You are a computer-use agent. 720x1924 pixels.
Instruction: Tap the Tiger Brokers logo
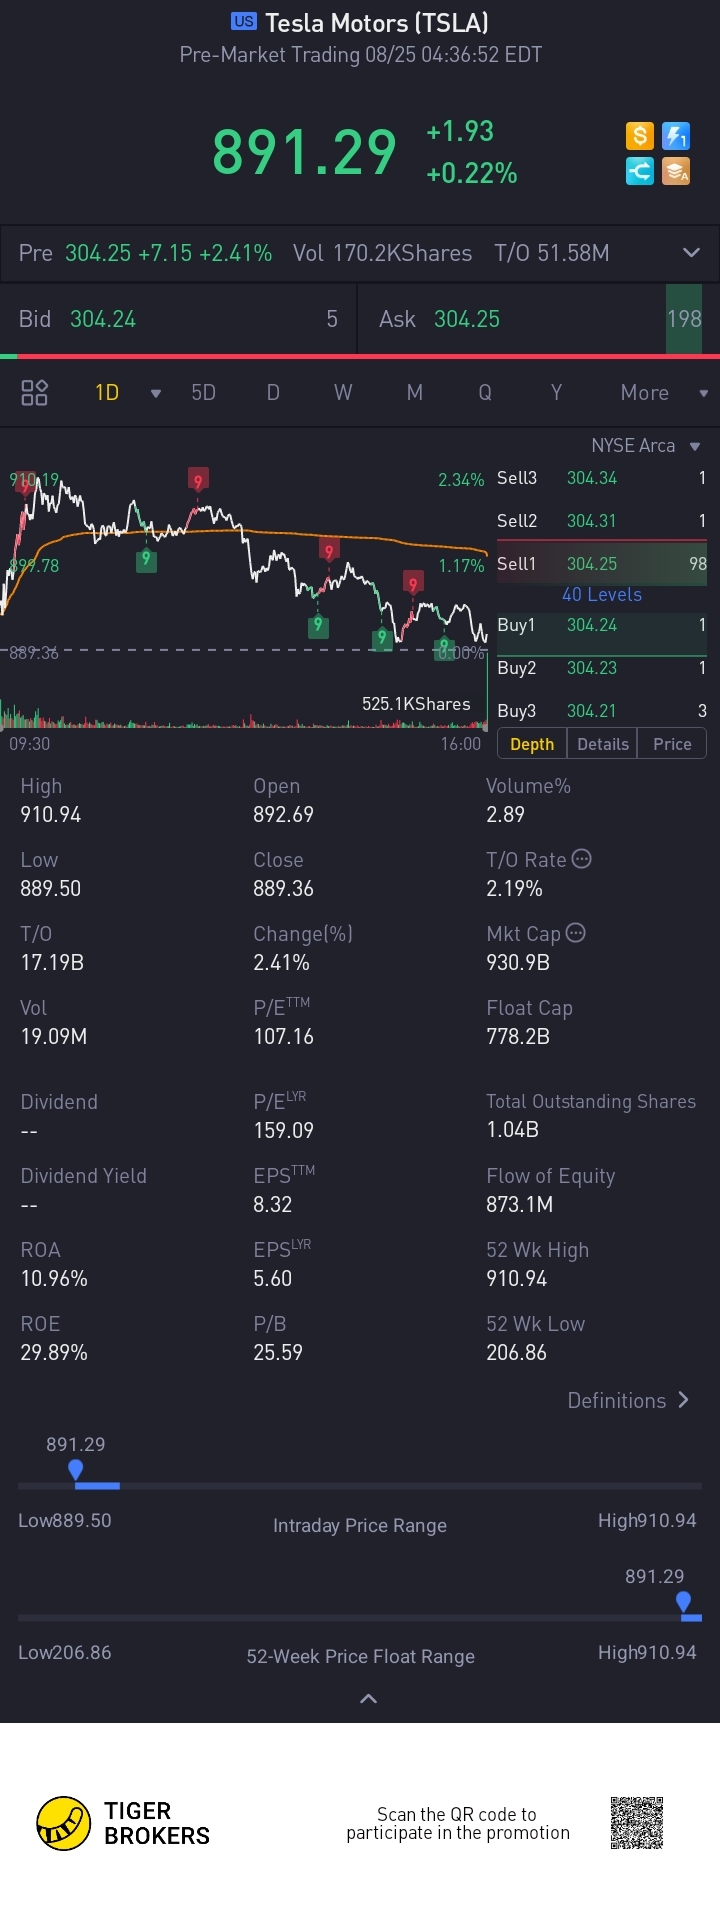point(64,1823)
